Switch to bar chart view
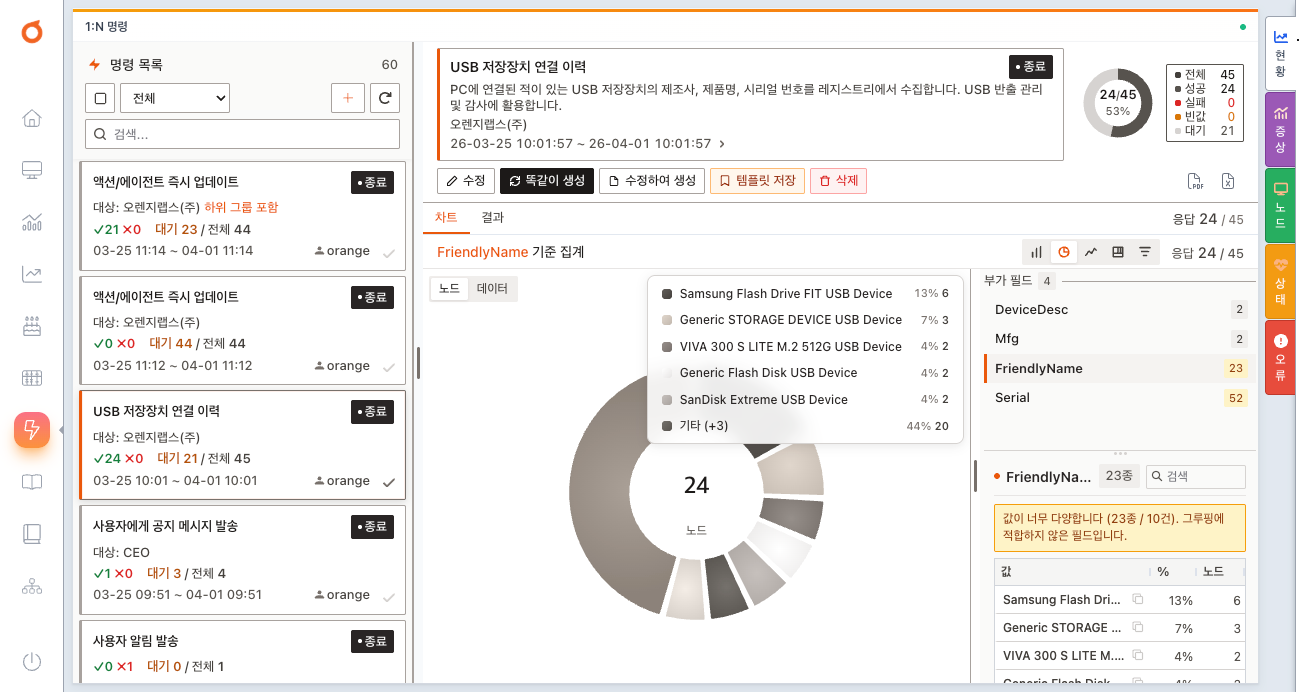Image resolution: width=1299 pixels, height=692 pixels. (x=1037, y=252)
